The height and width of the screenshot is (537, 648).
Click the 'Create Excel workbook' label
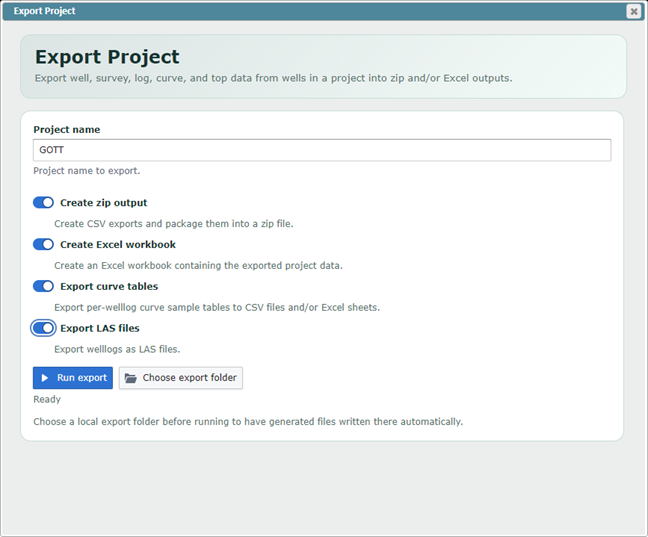(x=118, y=244)
